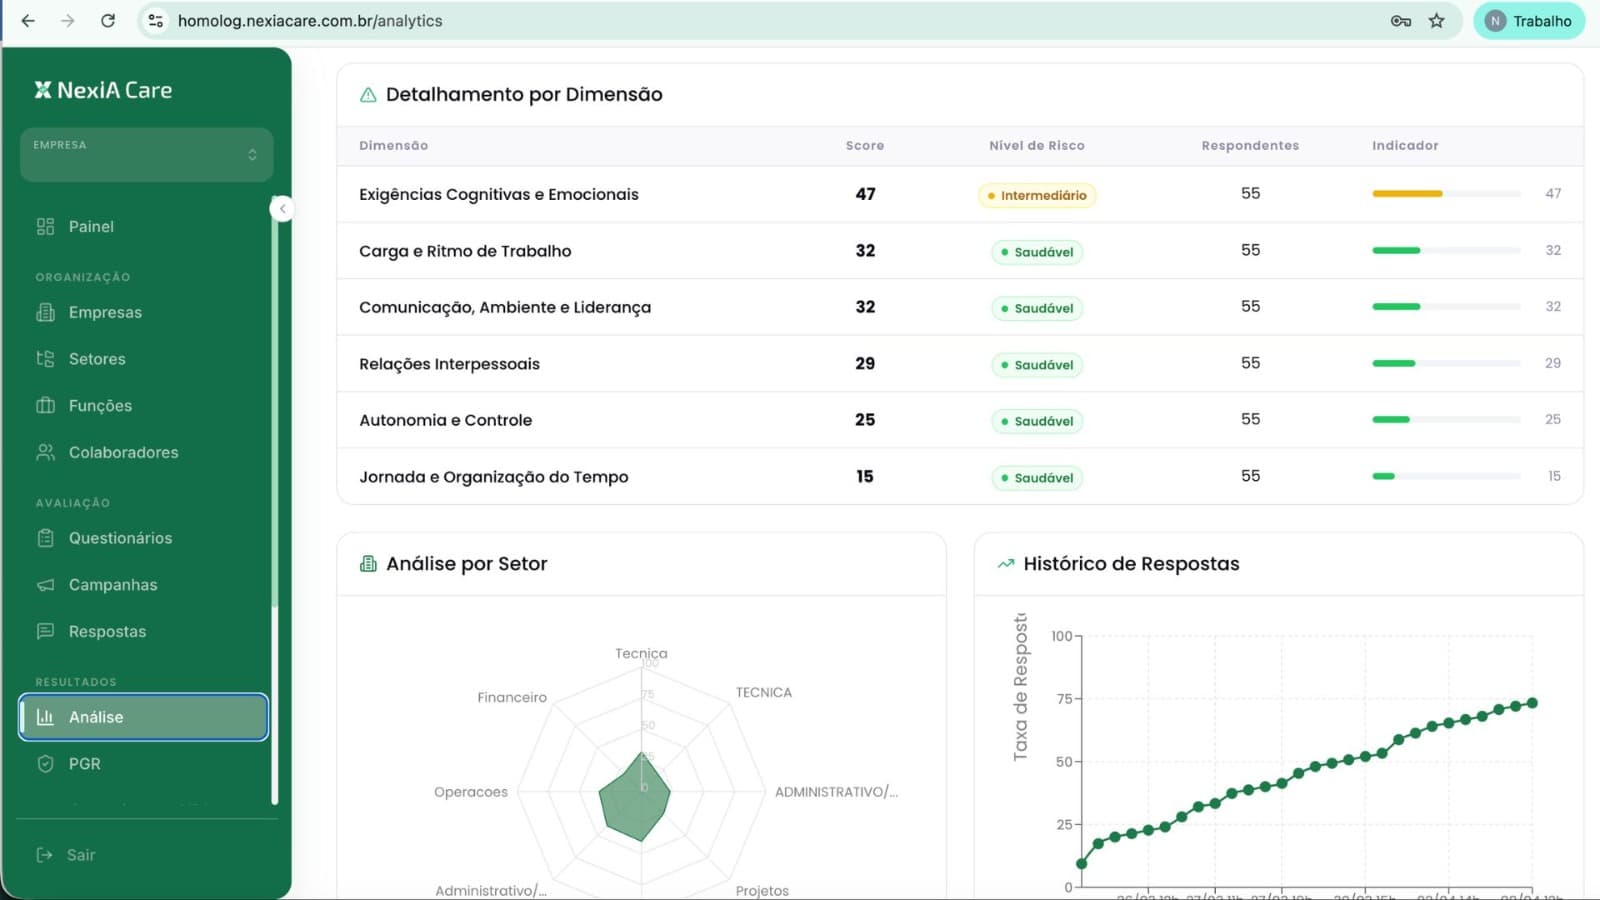The height and width of the screenshot is (900, 1600).
Task: Click the Indicador column header
Action: click(x=1405, y=145)
